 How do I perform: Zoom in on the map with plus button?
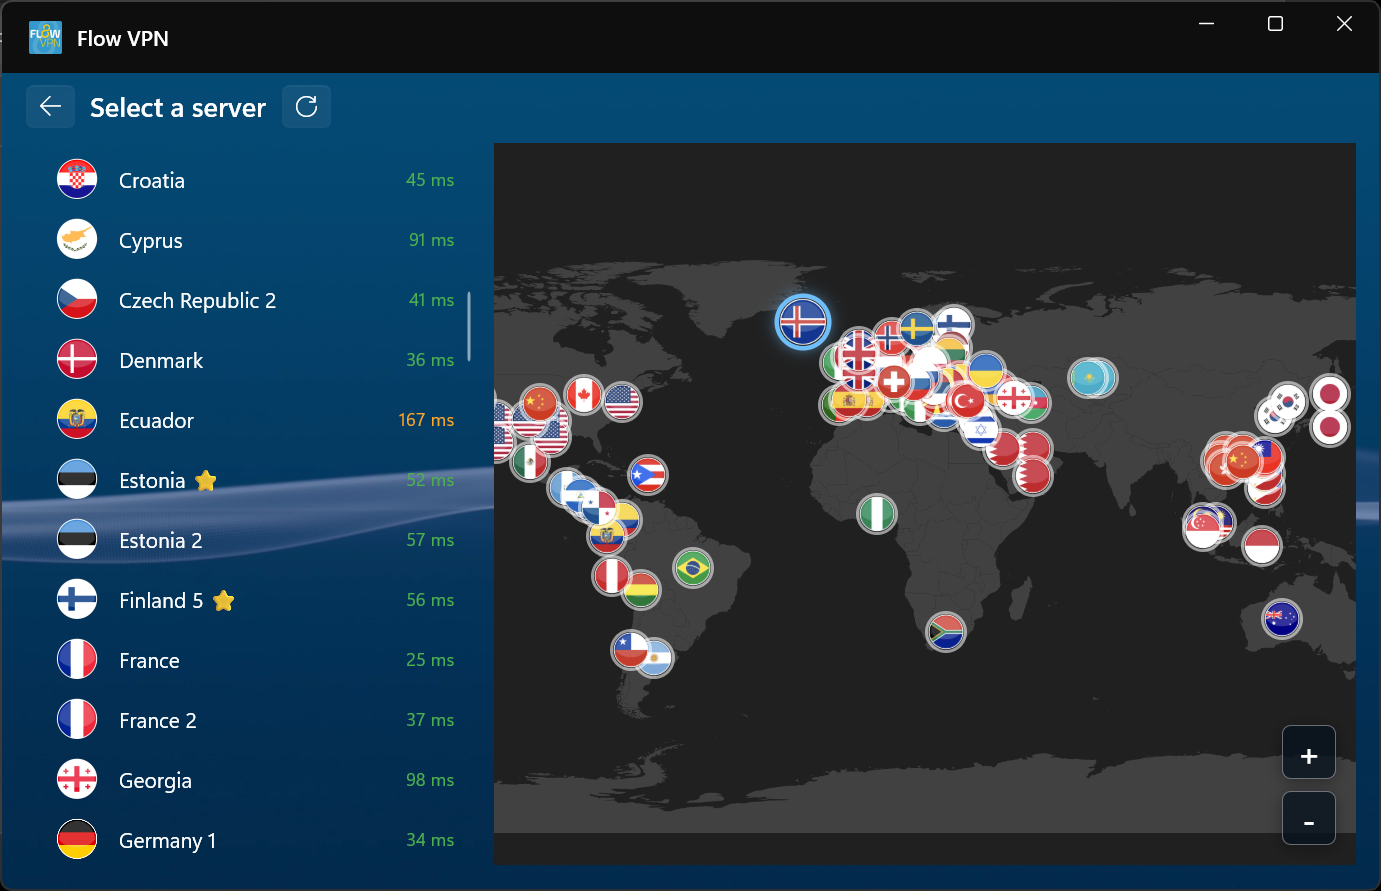point(1309,752)
